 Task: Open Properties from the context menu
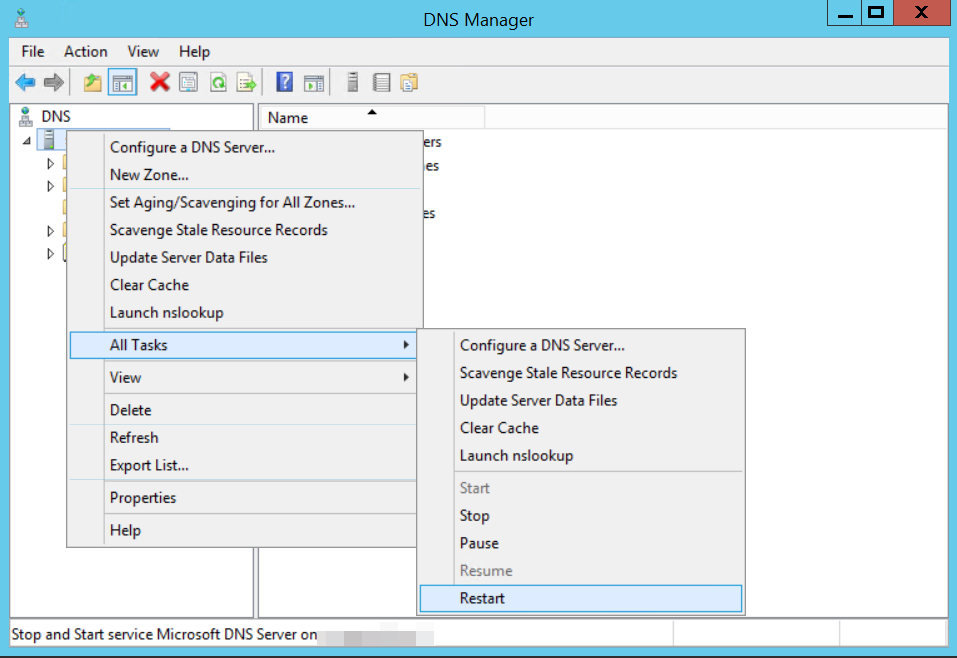coord(242,497)
